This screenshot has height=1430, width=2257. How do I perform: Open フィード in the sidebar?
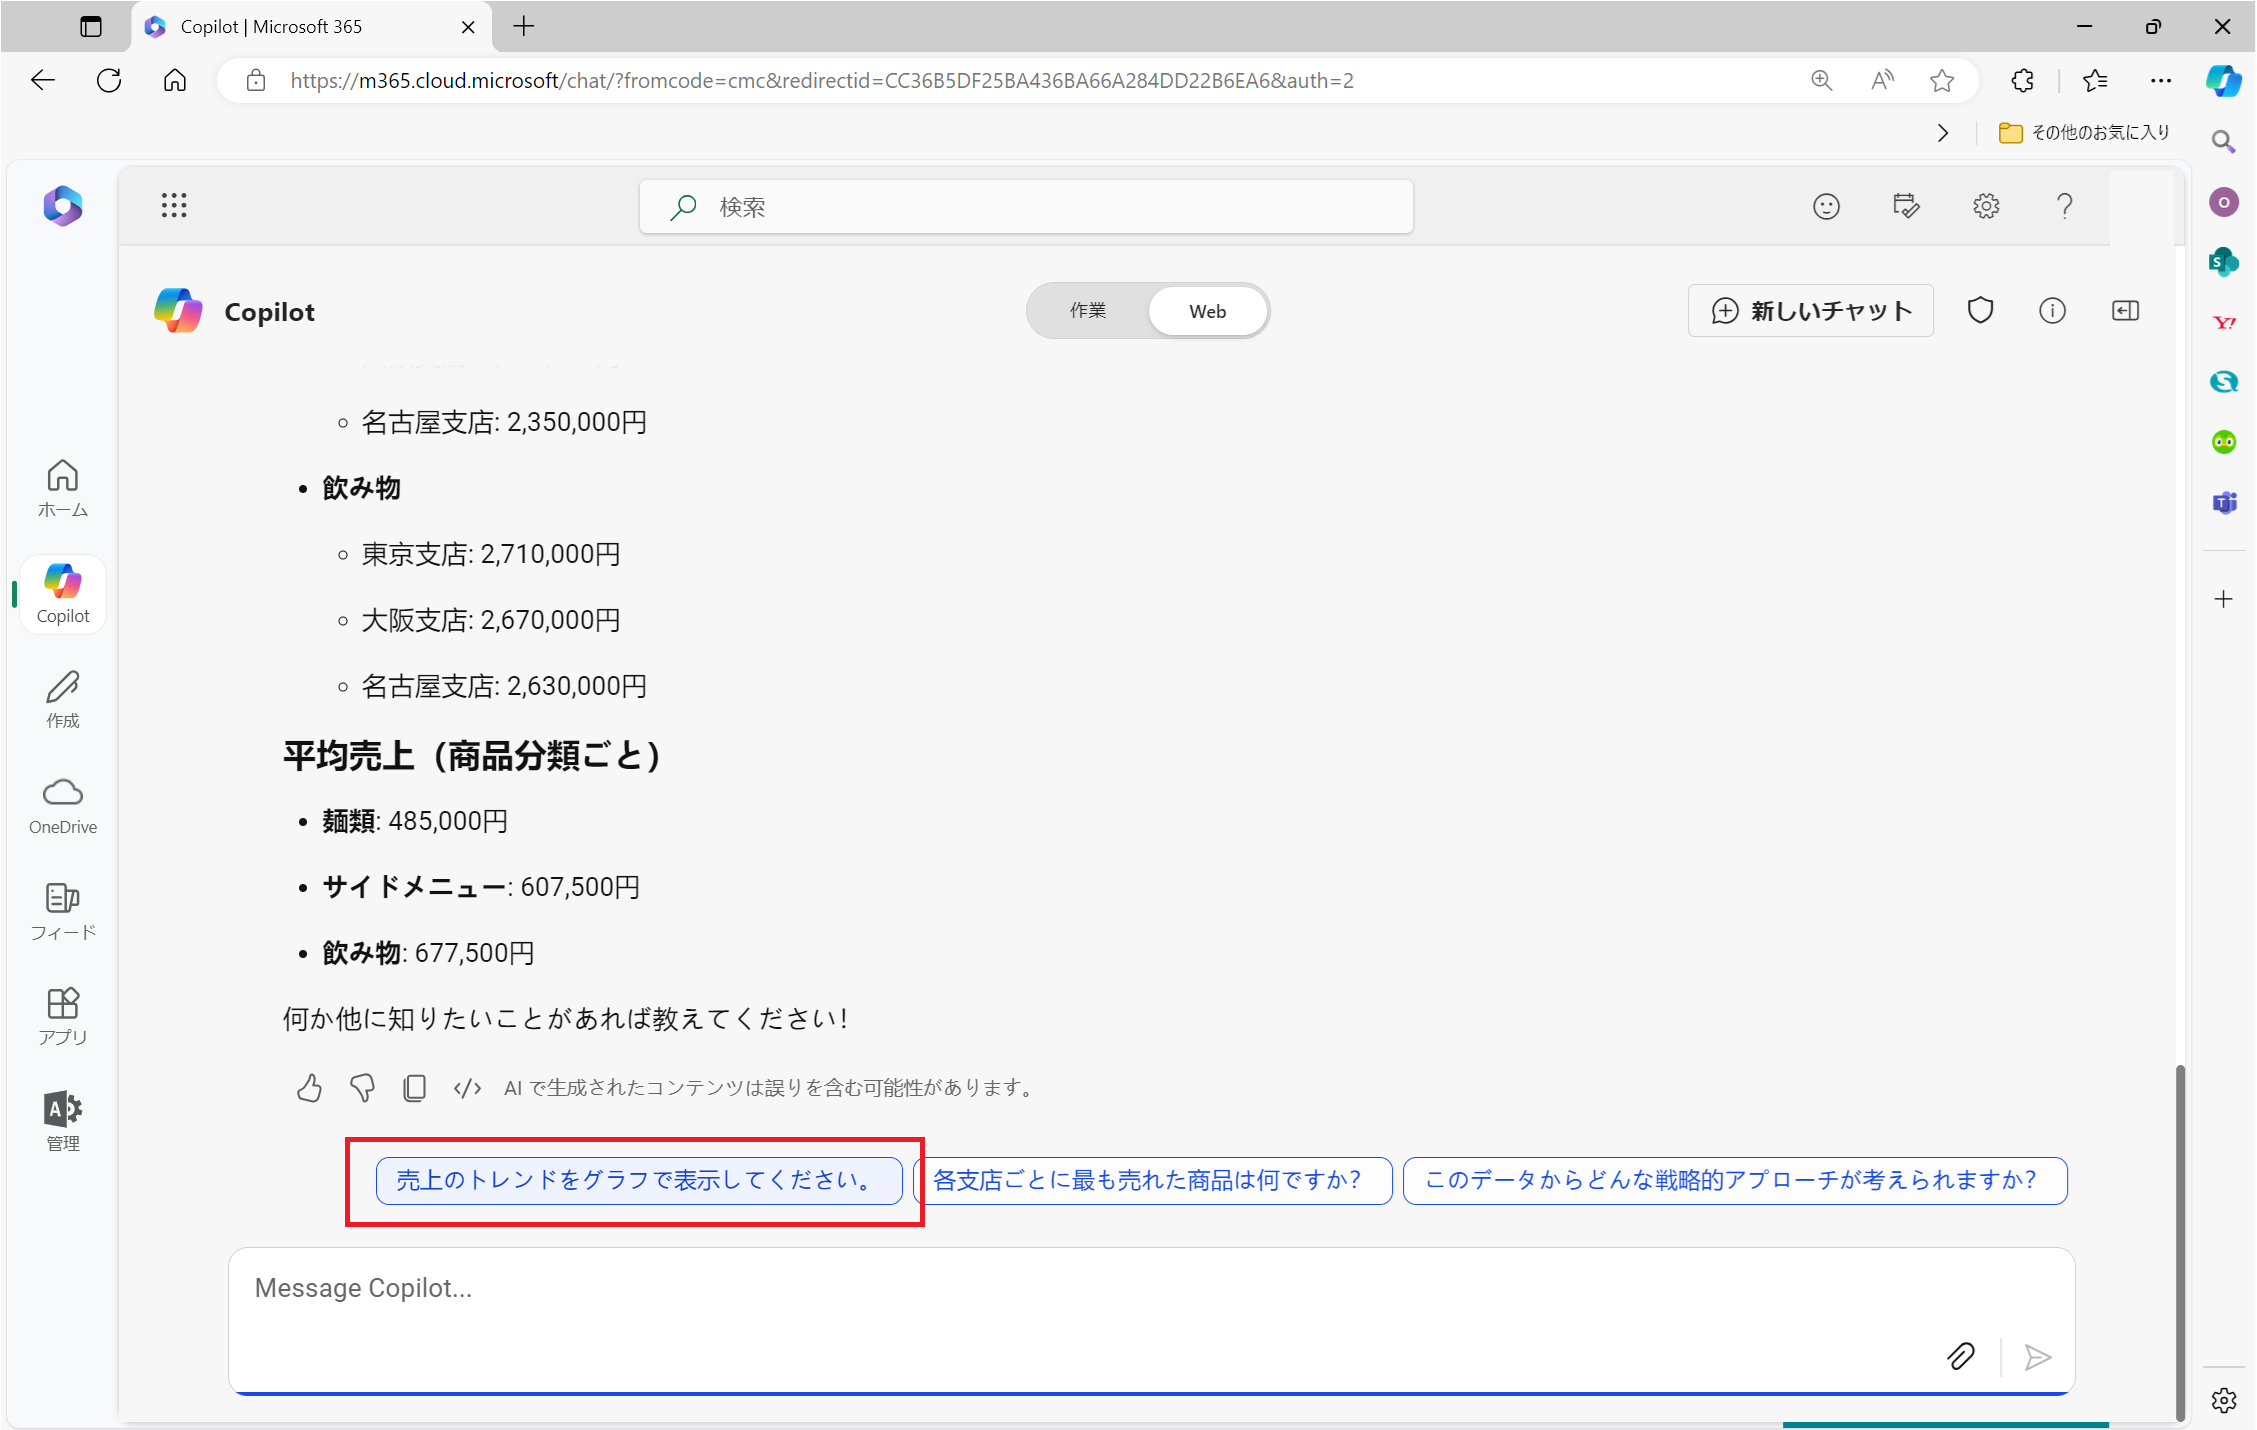(x=62, y=911)
